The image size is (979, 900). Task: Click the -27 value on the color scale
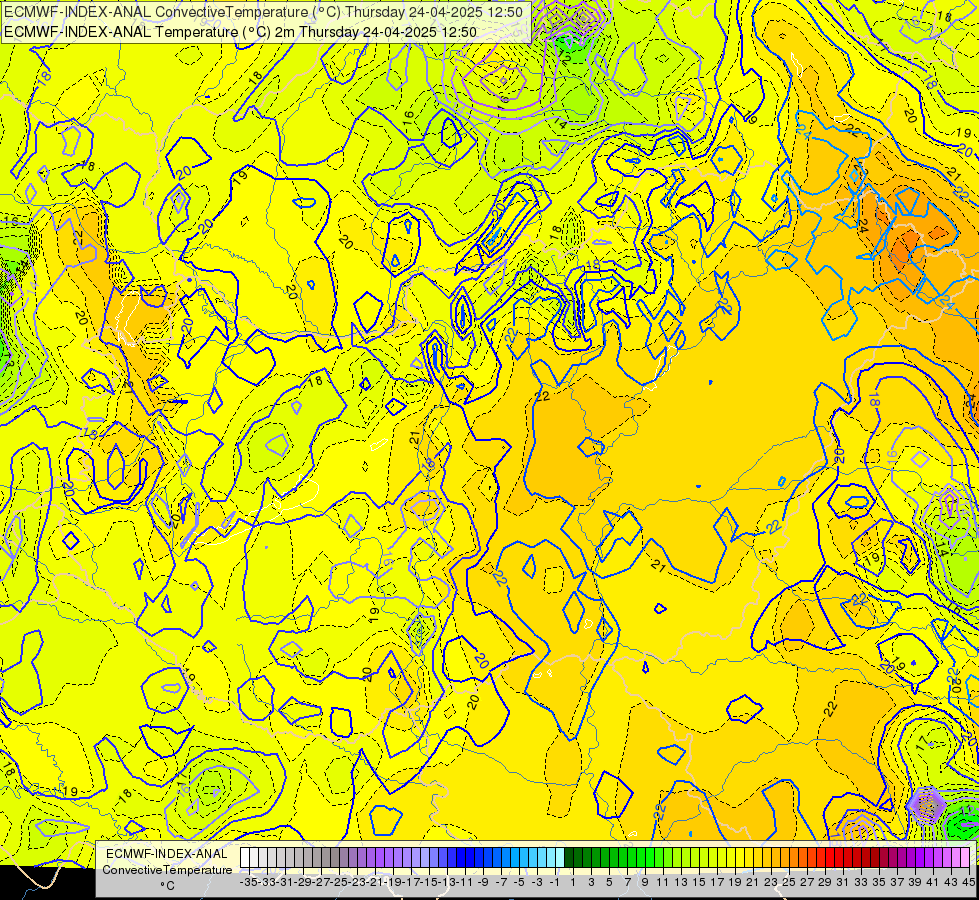(322, 882)
